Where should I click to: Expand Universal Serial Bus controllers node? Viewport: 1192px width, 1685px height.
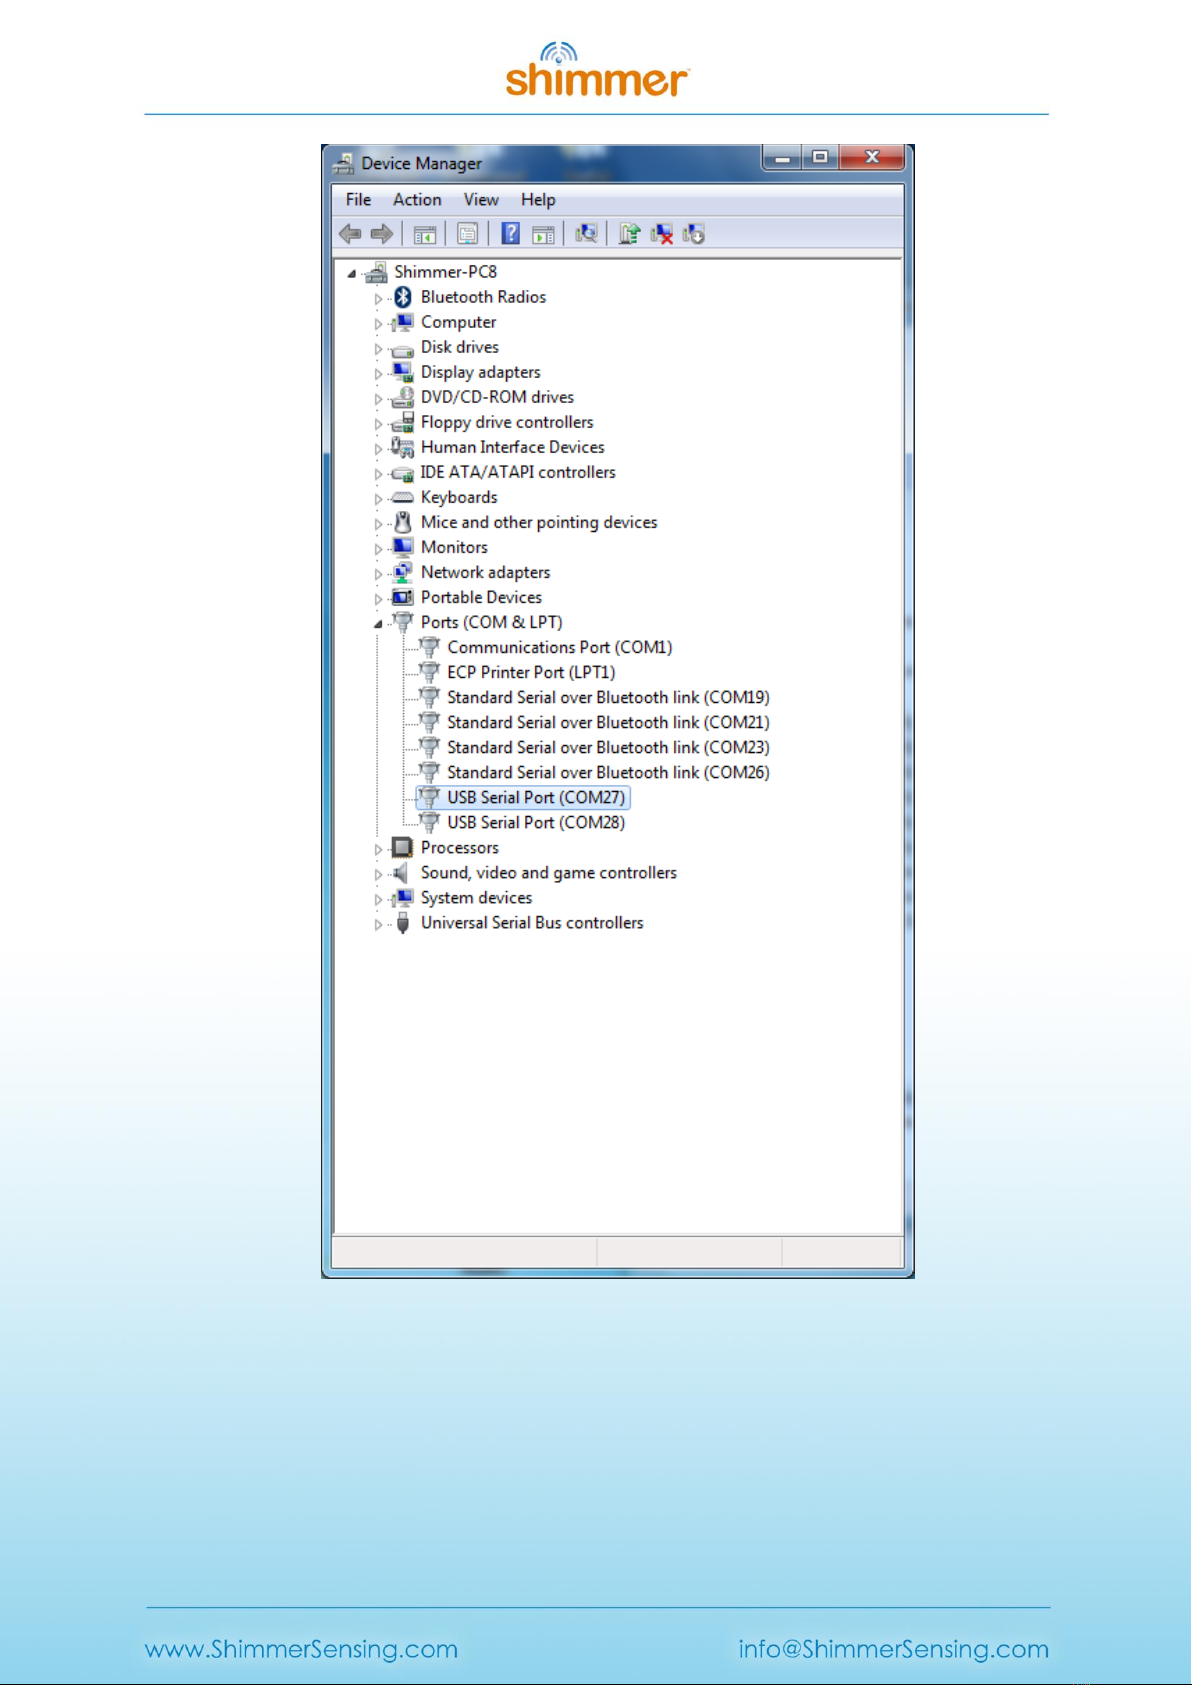(378, 924)
